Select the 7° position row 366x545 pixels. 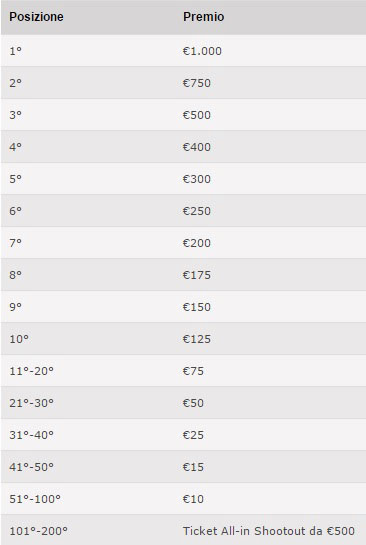pos(183,243)
